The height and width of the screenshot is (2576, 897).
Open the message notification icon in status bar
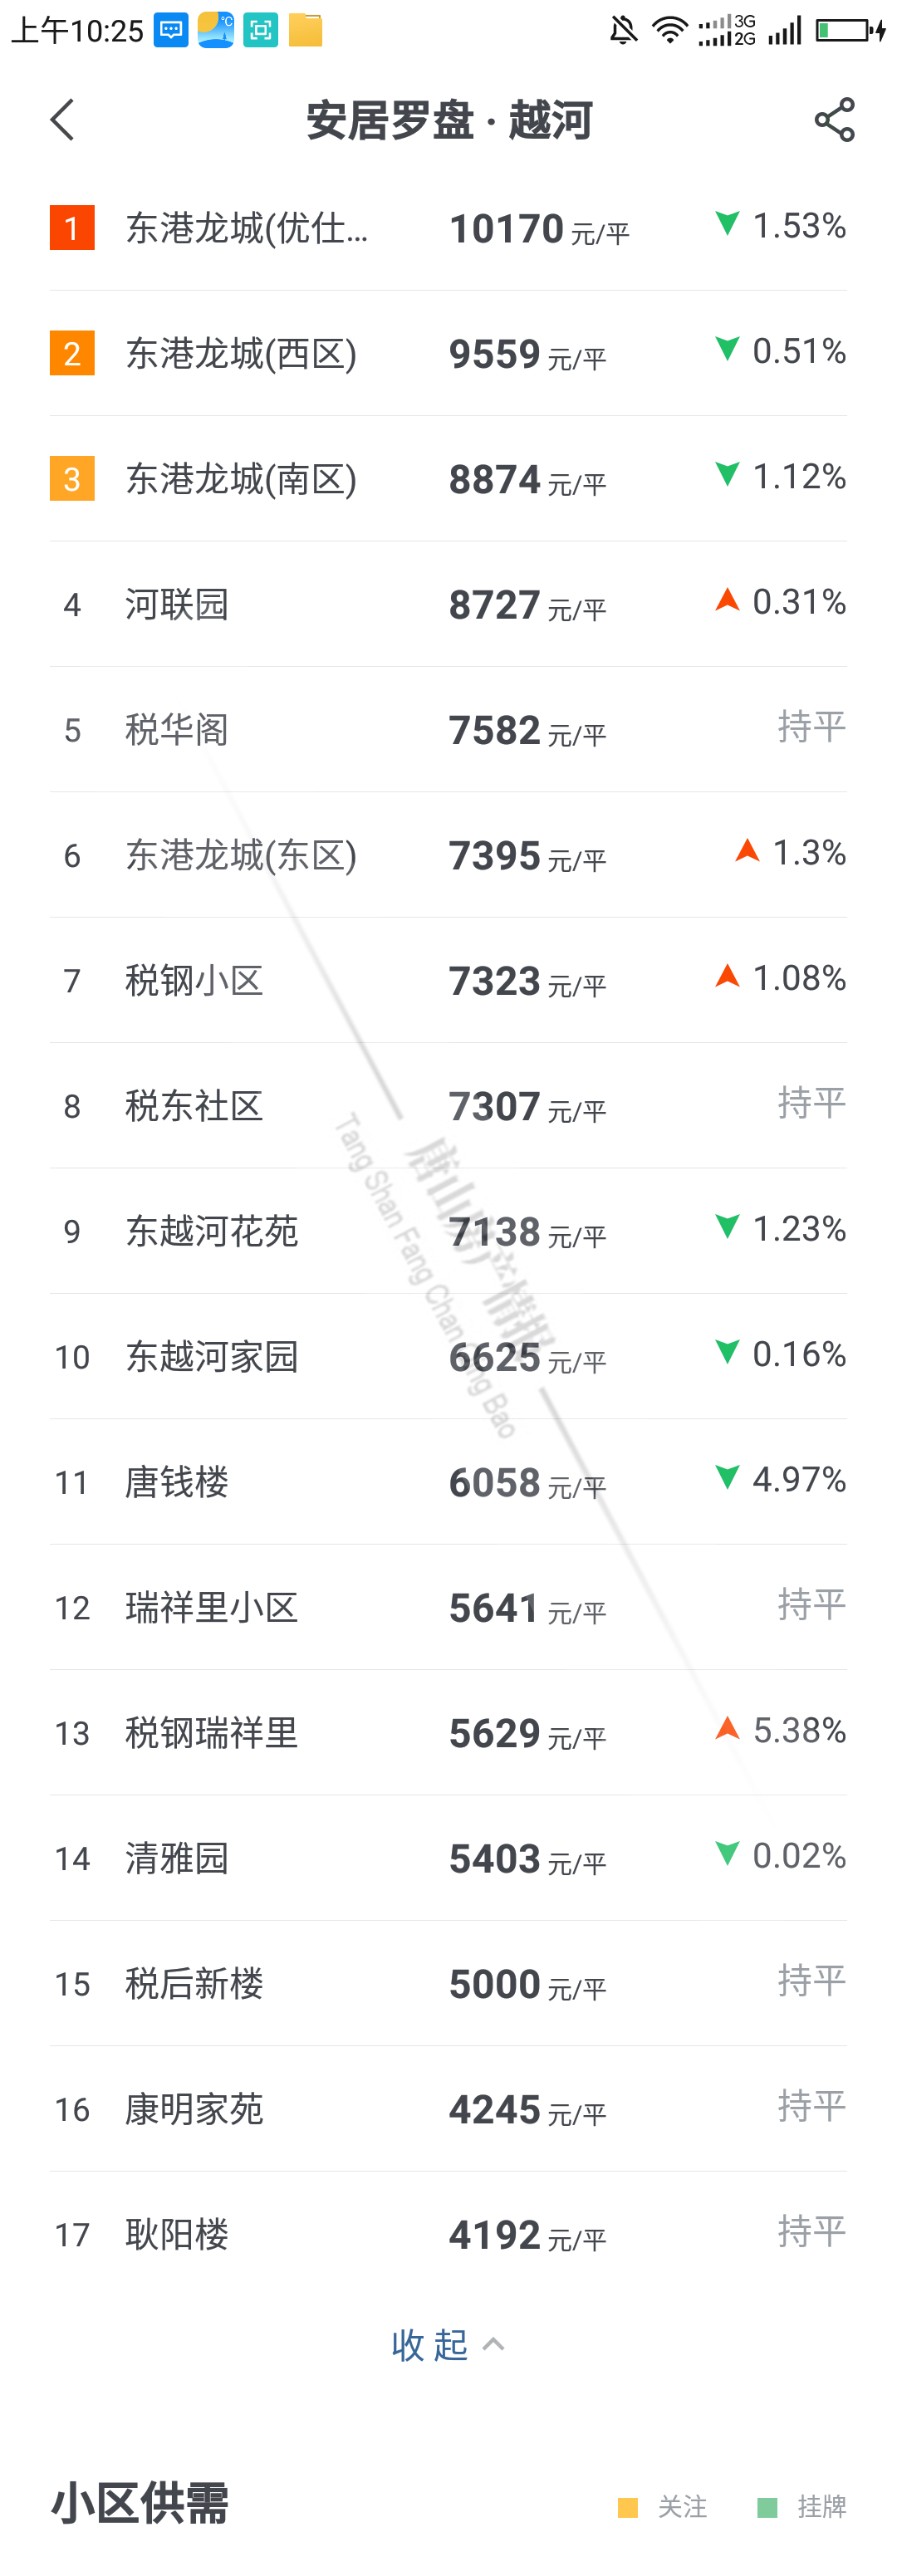[x=171, y=31]
